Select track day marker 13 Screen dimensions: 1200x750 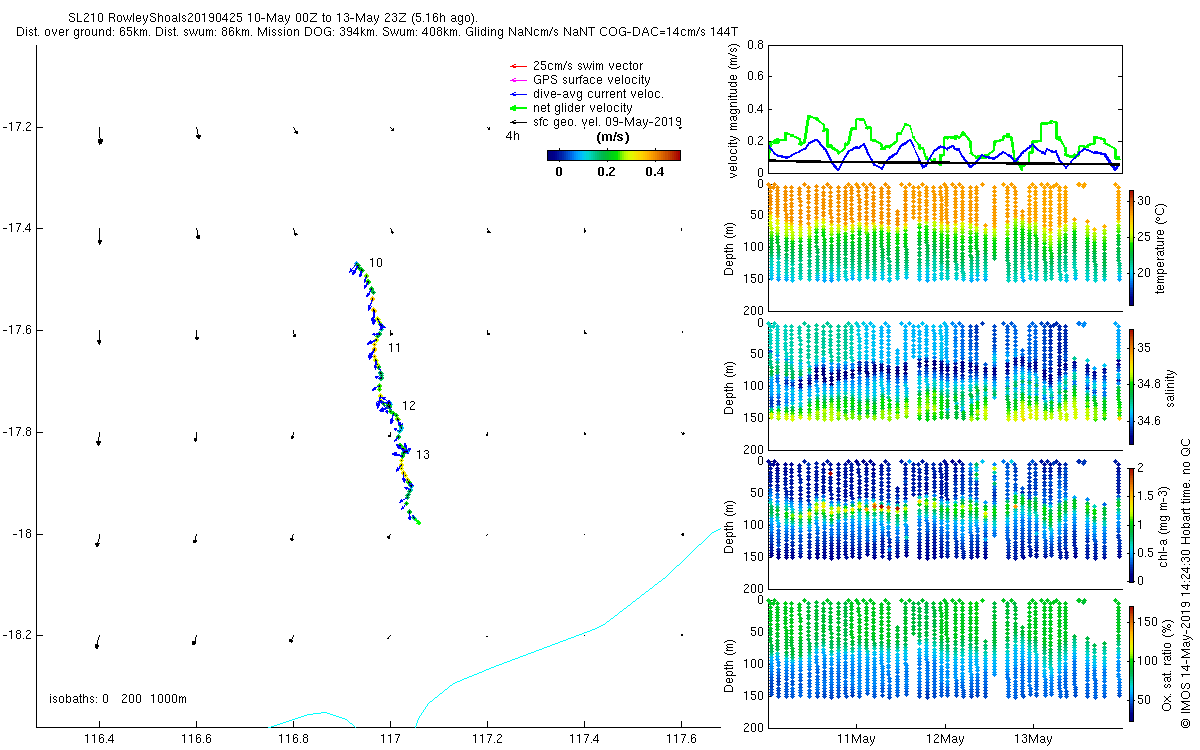coord(423,455)
